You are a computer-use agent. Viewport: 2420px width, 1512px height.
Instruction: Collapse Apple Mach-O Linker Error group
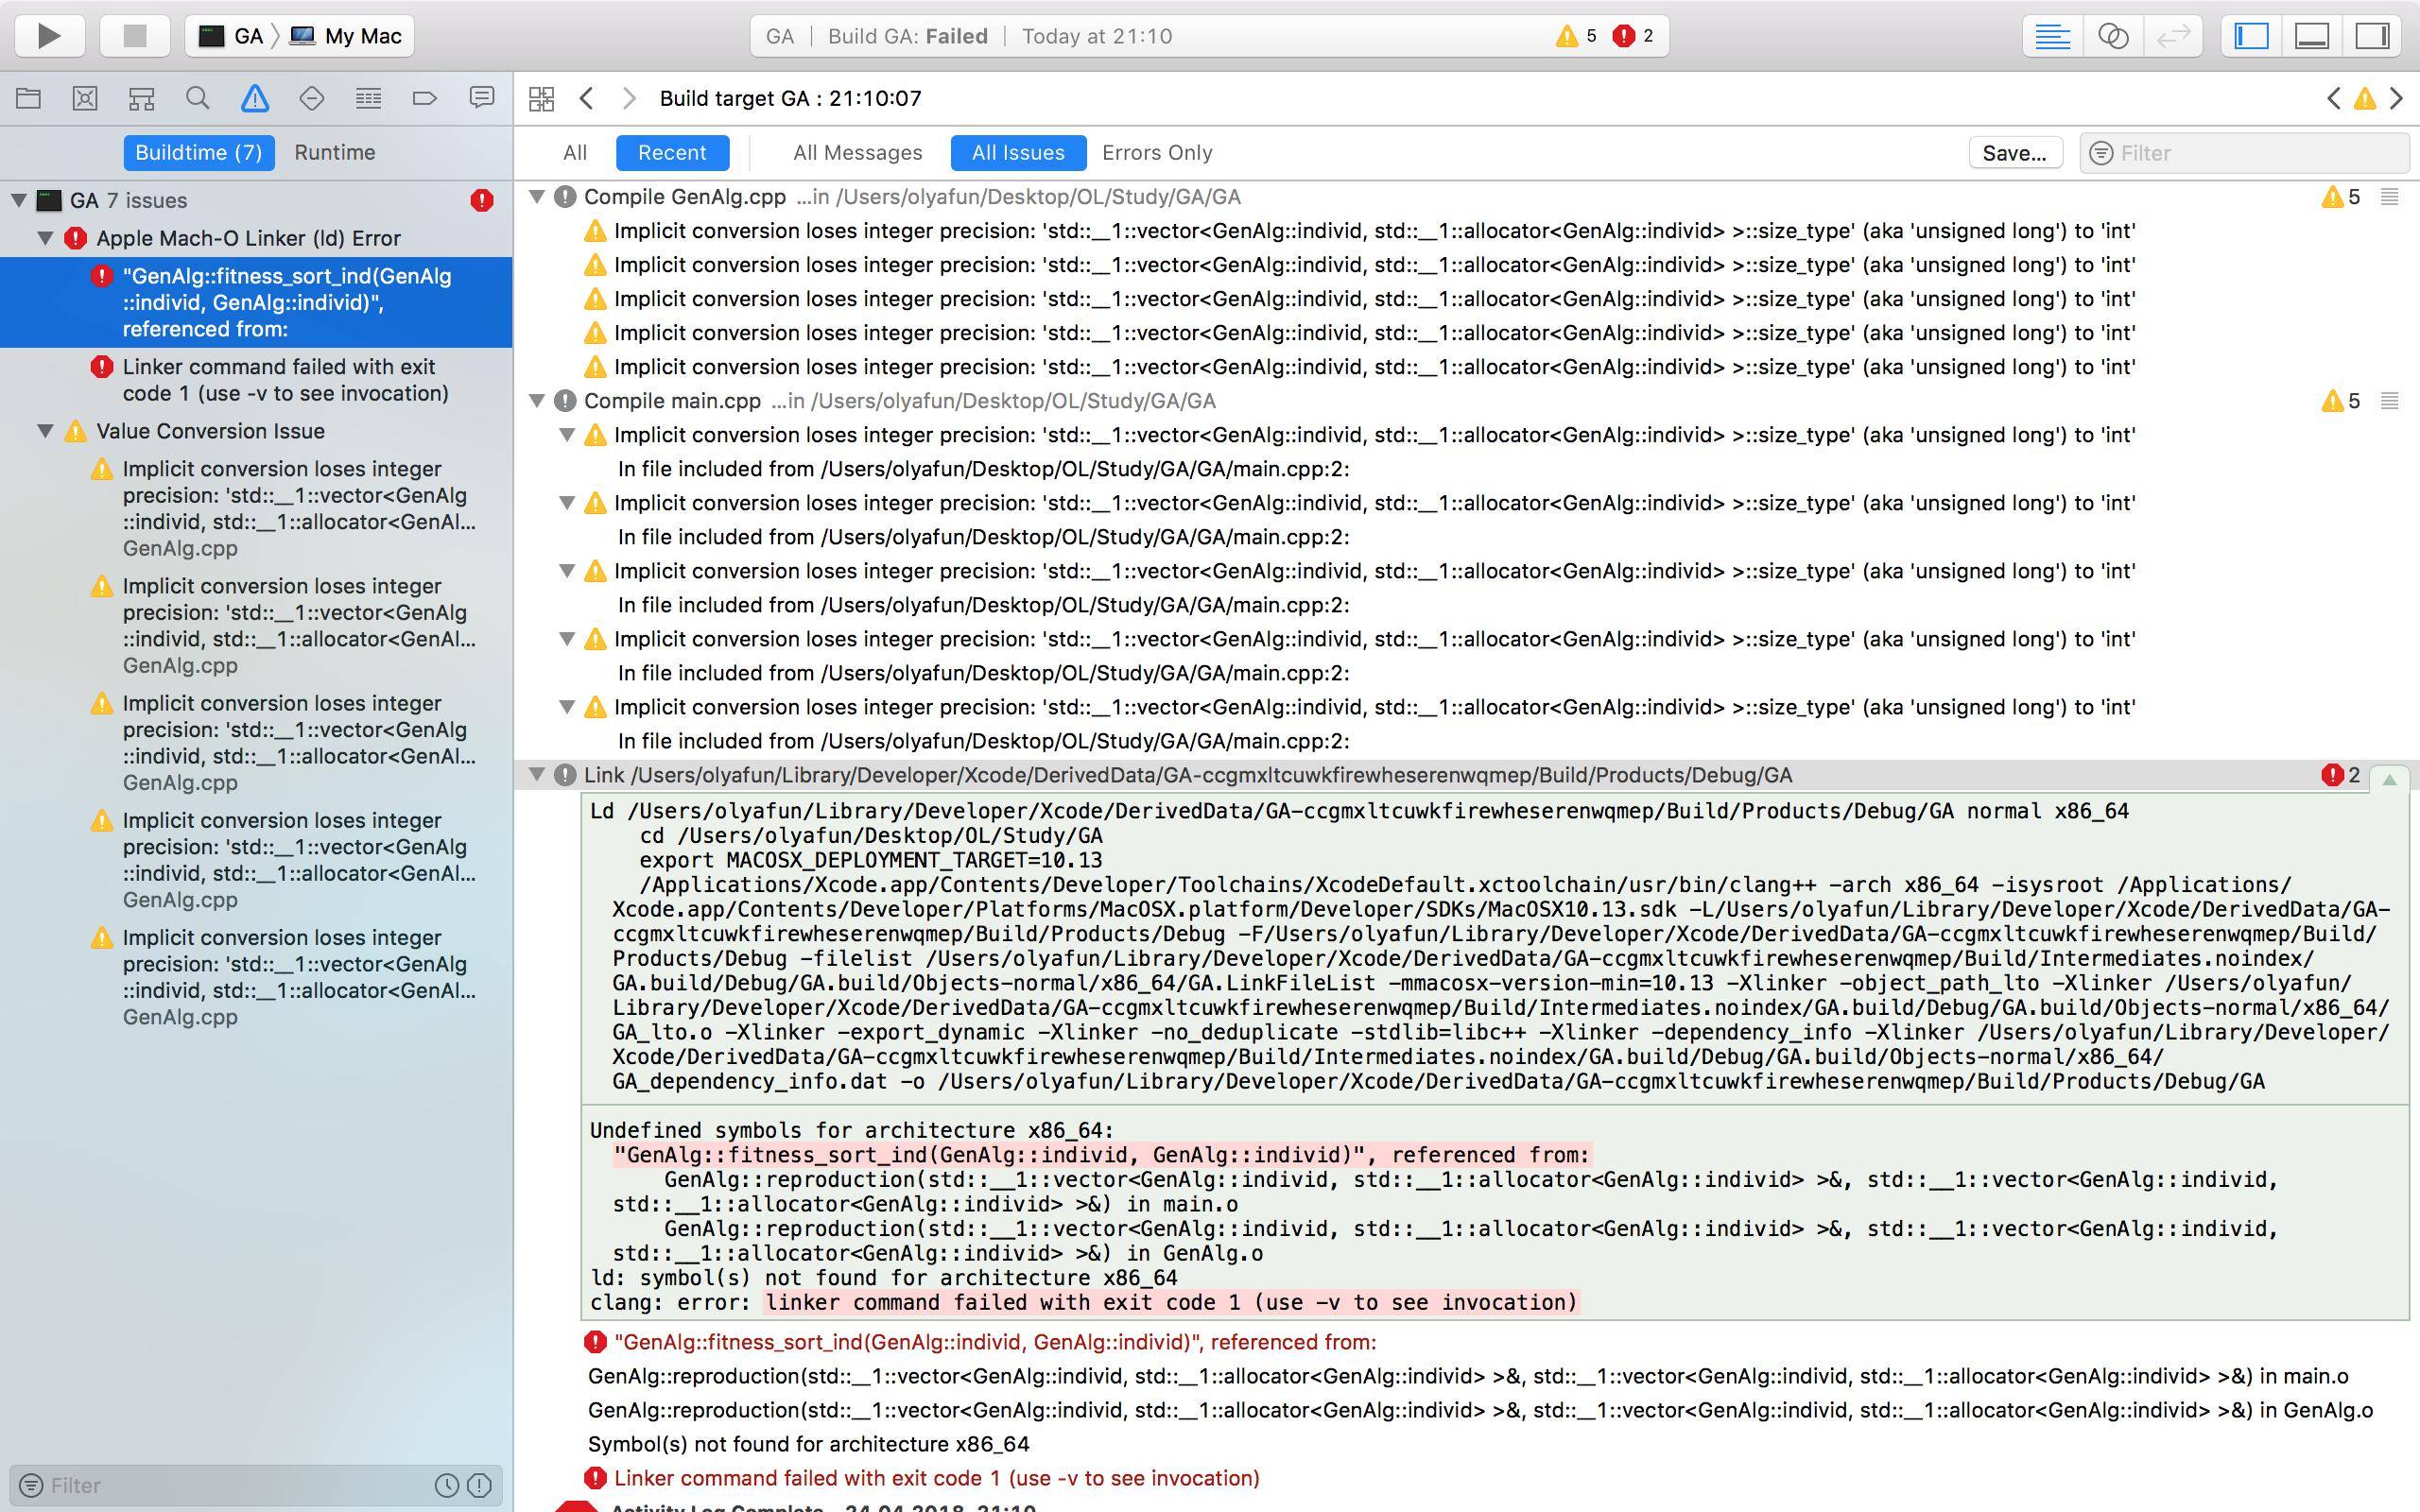[45, 238]
